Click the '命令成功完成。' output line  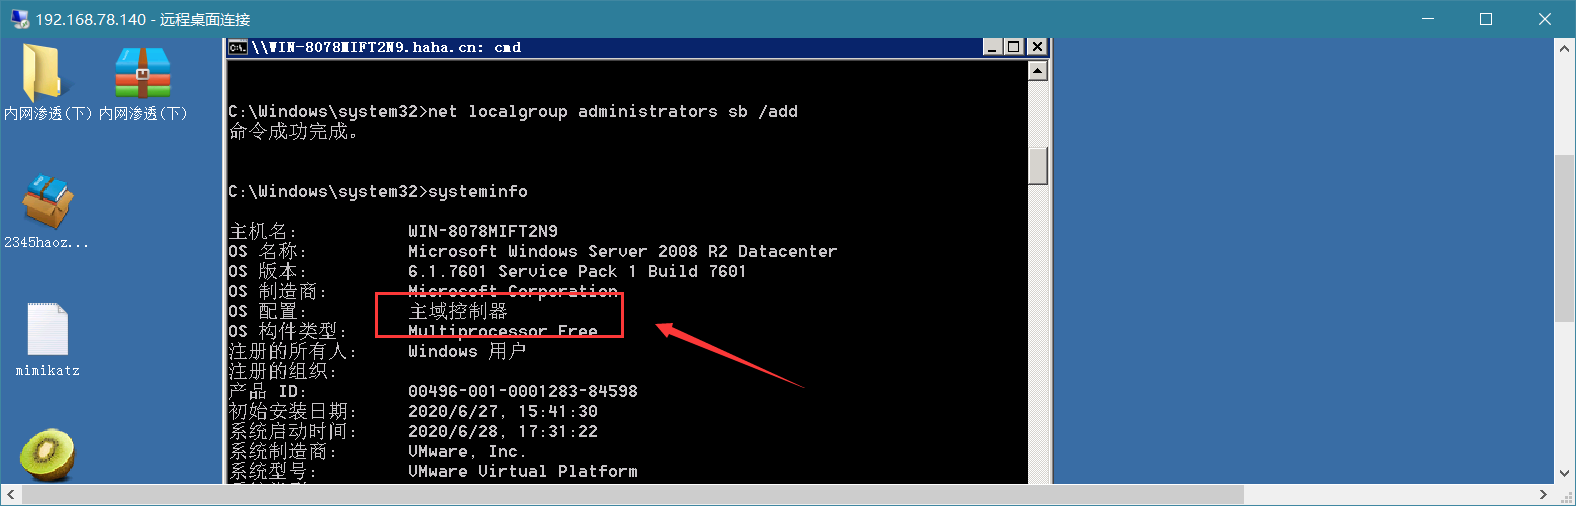(293, 131)
